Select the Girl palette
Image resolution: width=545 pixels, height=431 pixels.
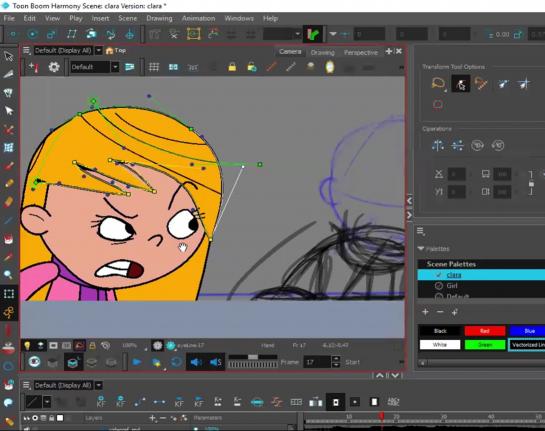[x=481, y=286]
